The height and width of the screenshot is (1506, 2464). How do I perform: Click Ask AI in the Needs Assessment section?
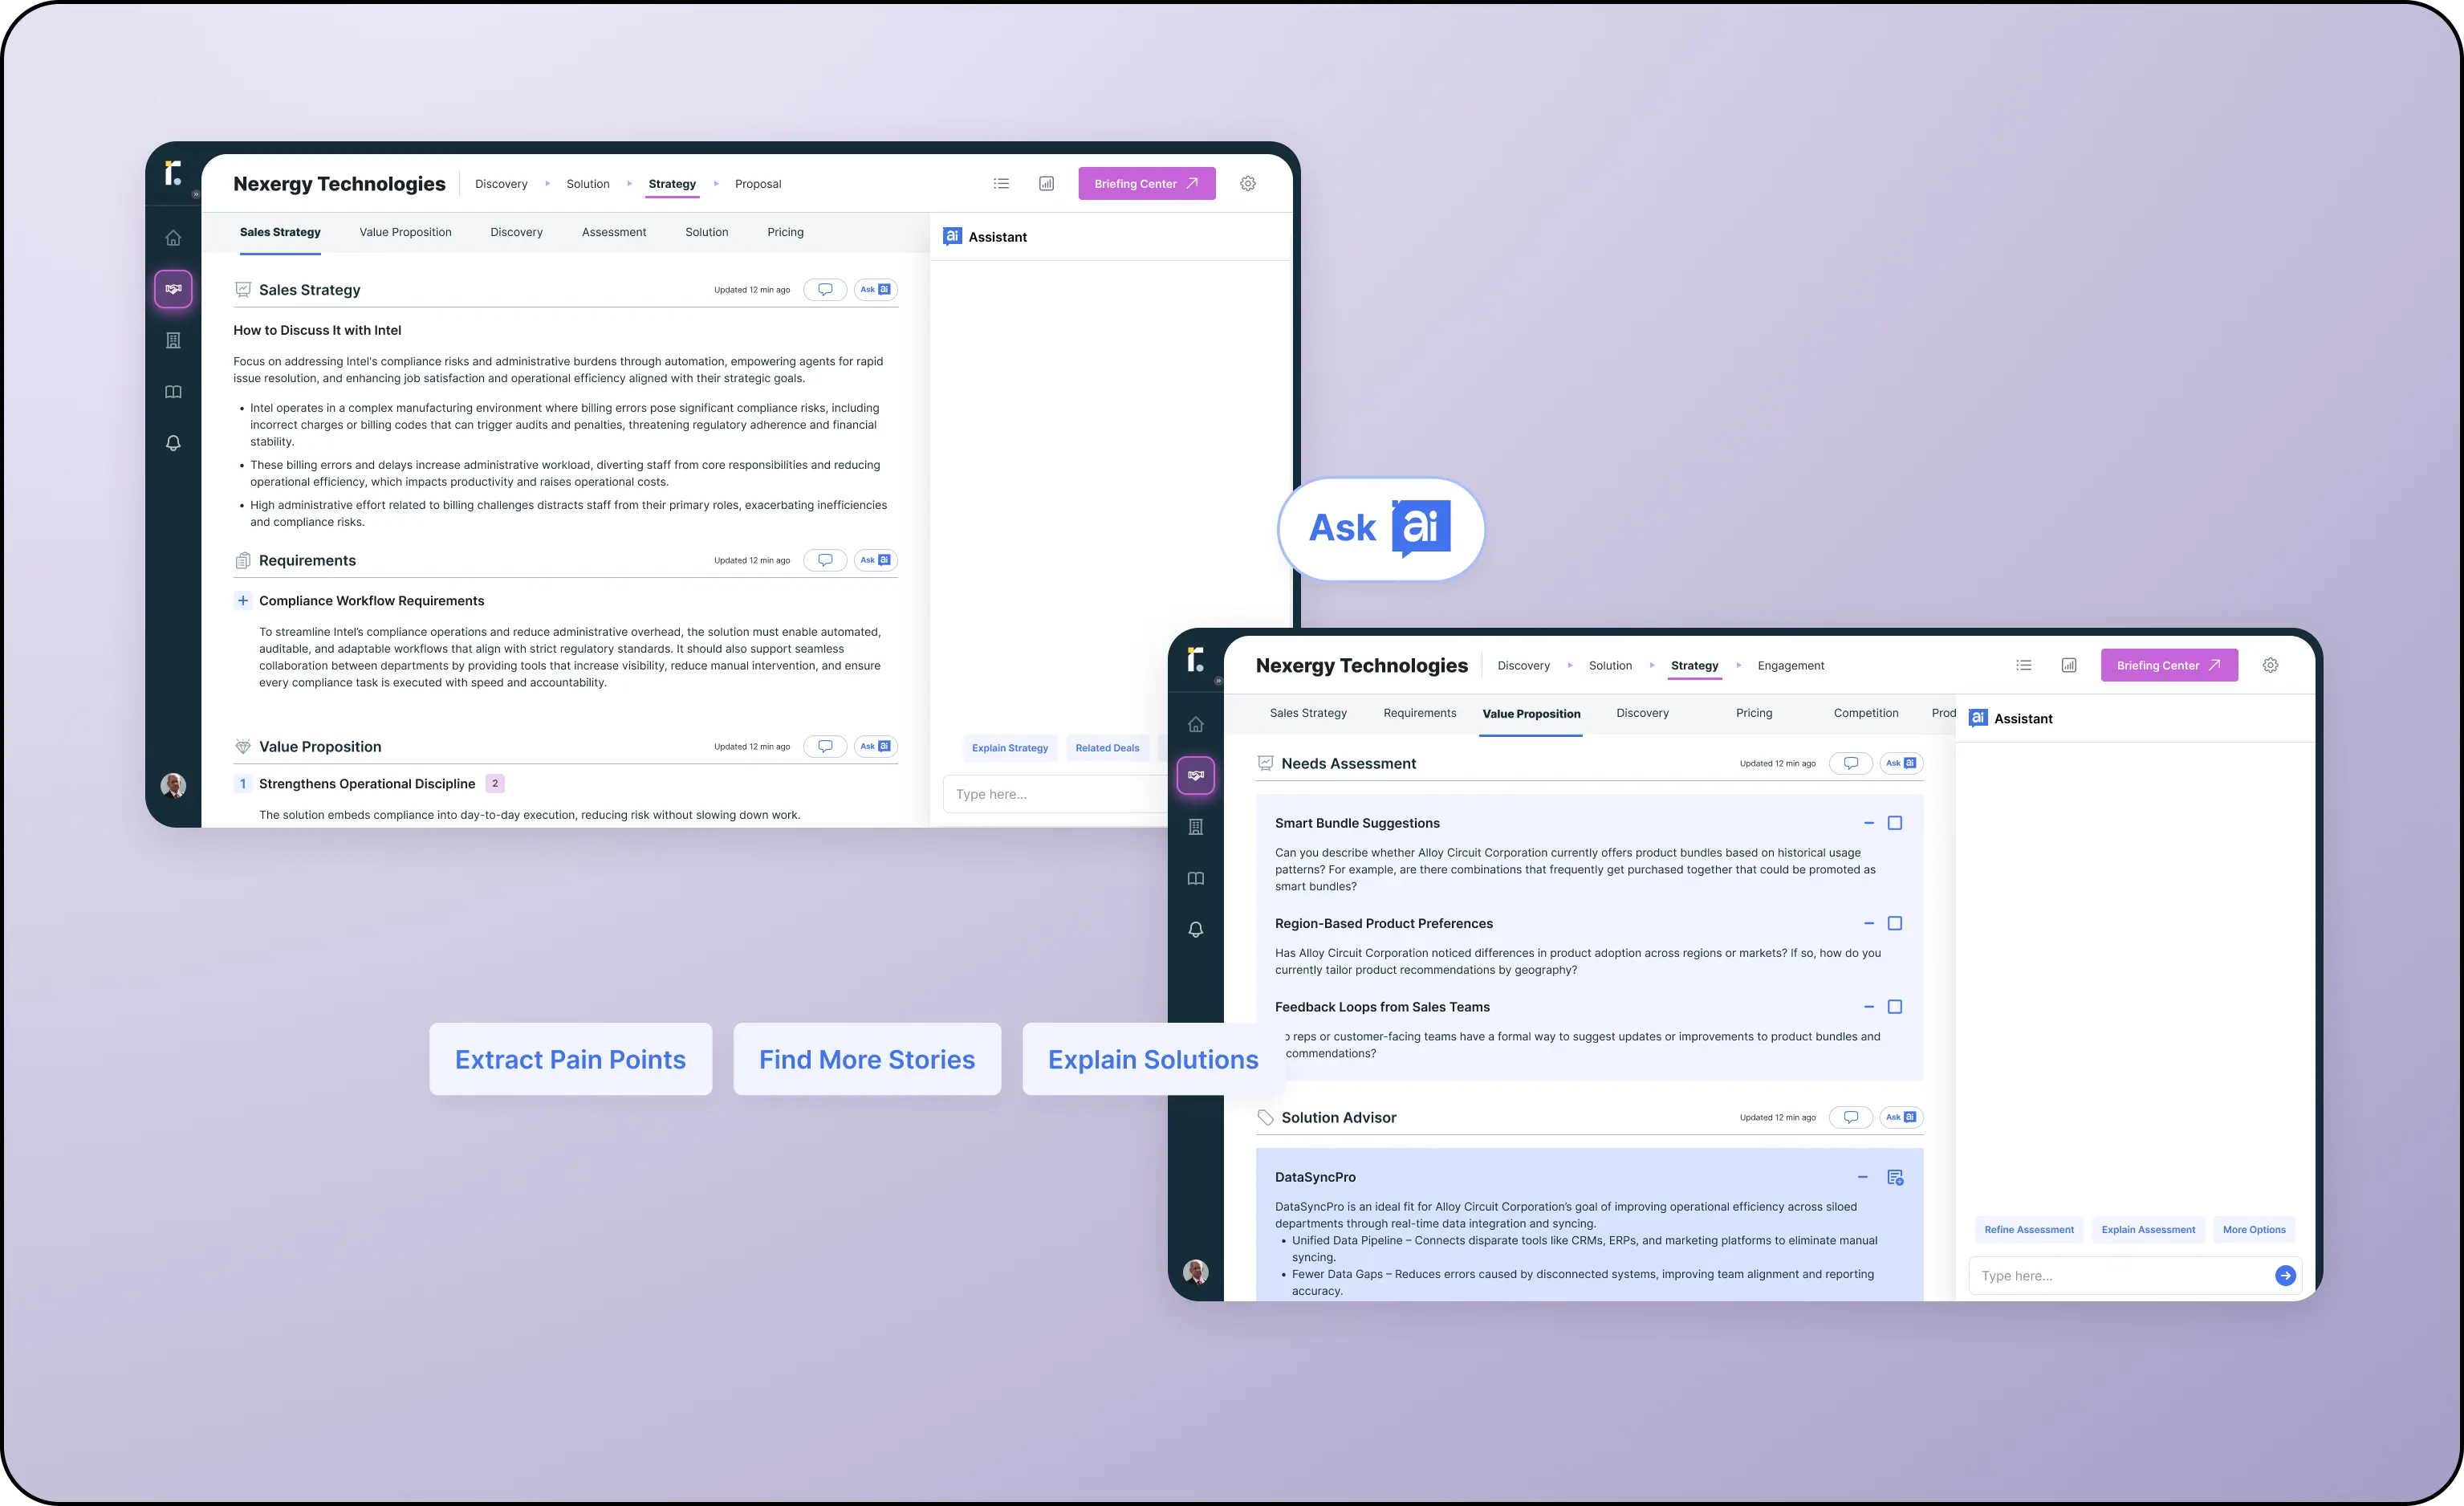1902,763
